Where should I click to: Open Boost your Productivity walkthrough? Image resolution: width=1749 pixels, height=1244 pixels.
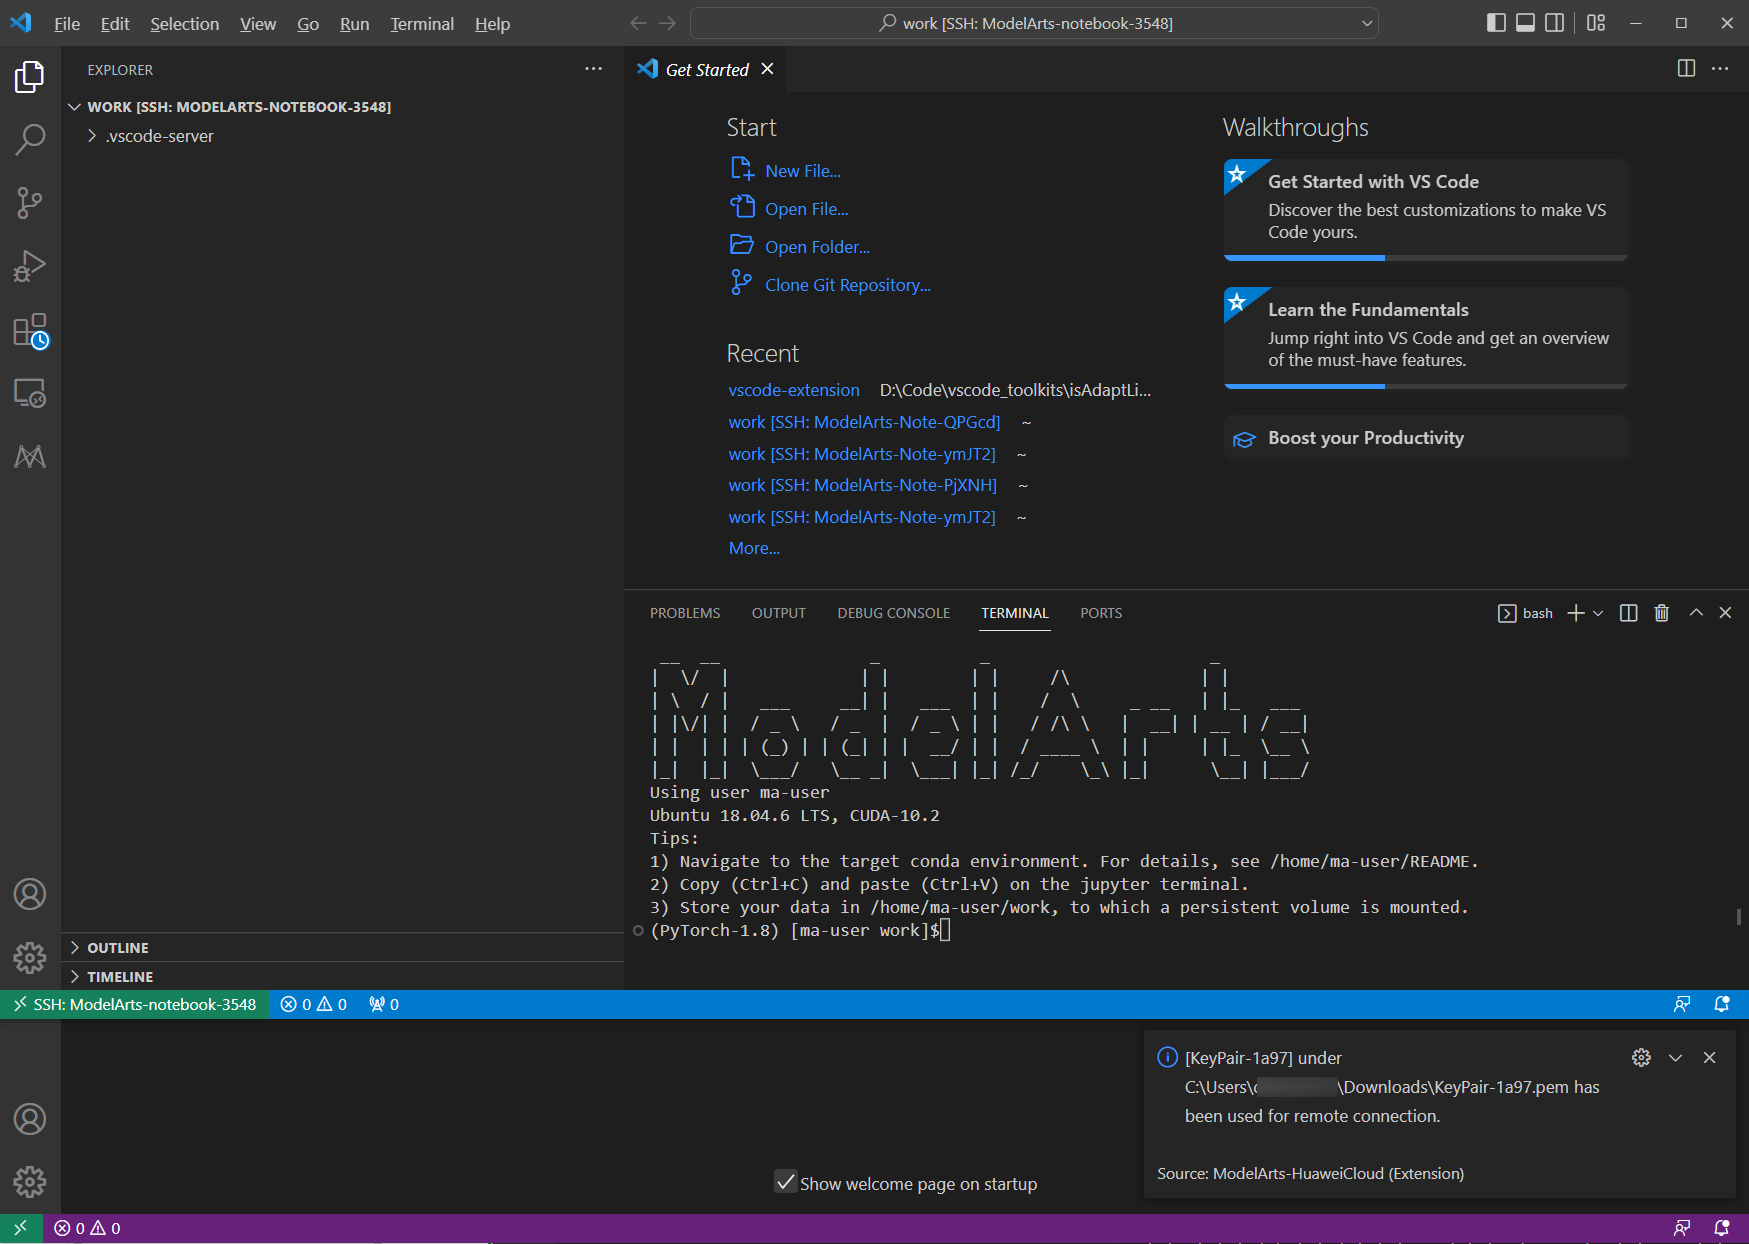pos(1426,438)
